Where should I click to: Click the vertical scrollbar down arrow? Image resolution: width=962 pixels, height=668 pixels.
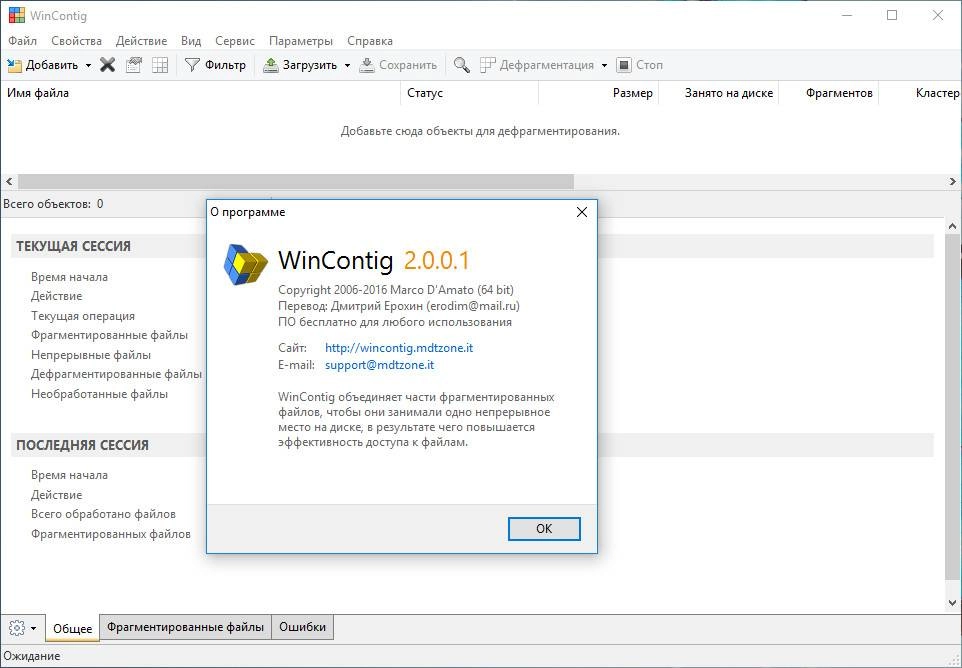pyautogui.click(x=952, y=604)
